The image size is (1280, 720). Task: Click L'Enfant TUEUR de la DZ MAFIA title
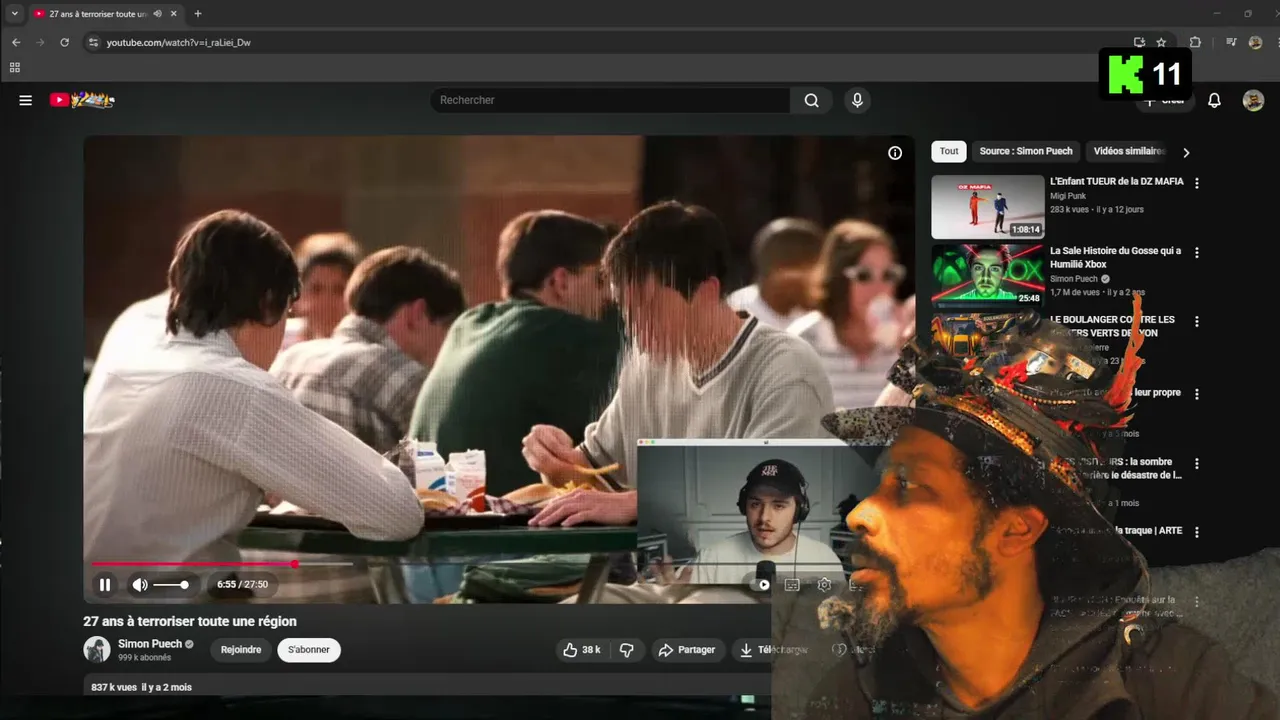[1116, 182]
